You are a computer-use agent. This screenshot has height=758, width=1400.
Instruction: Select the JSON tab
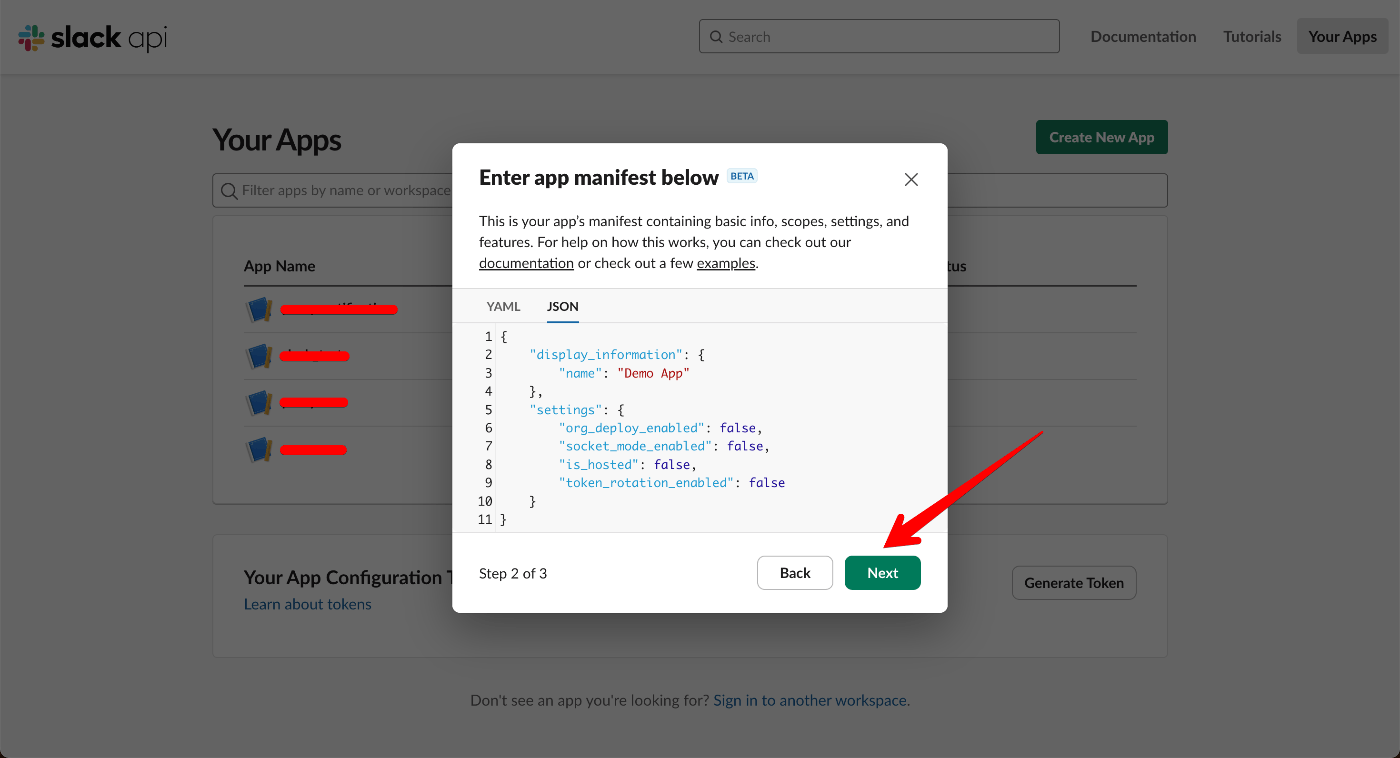pyautogui.click(x=563, y=306)
